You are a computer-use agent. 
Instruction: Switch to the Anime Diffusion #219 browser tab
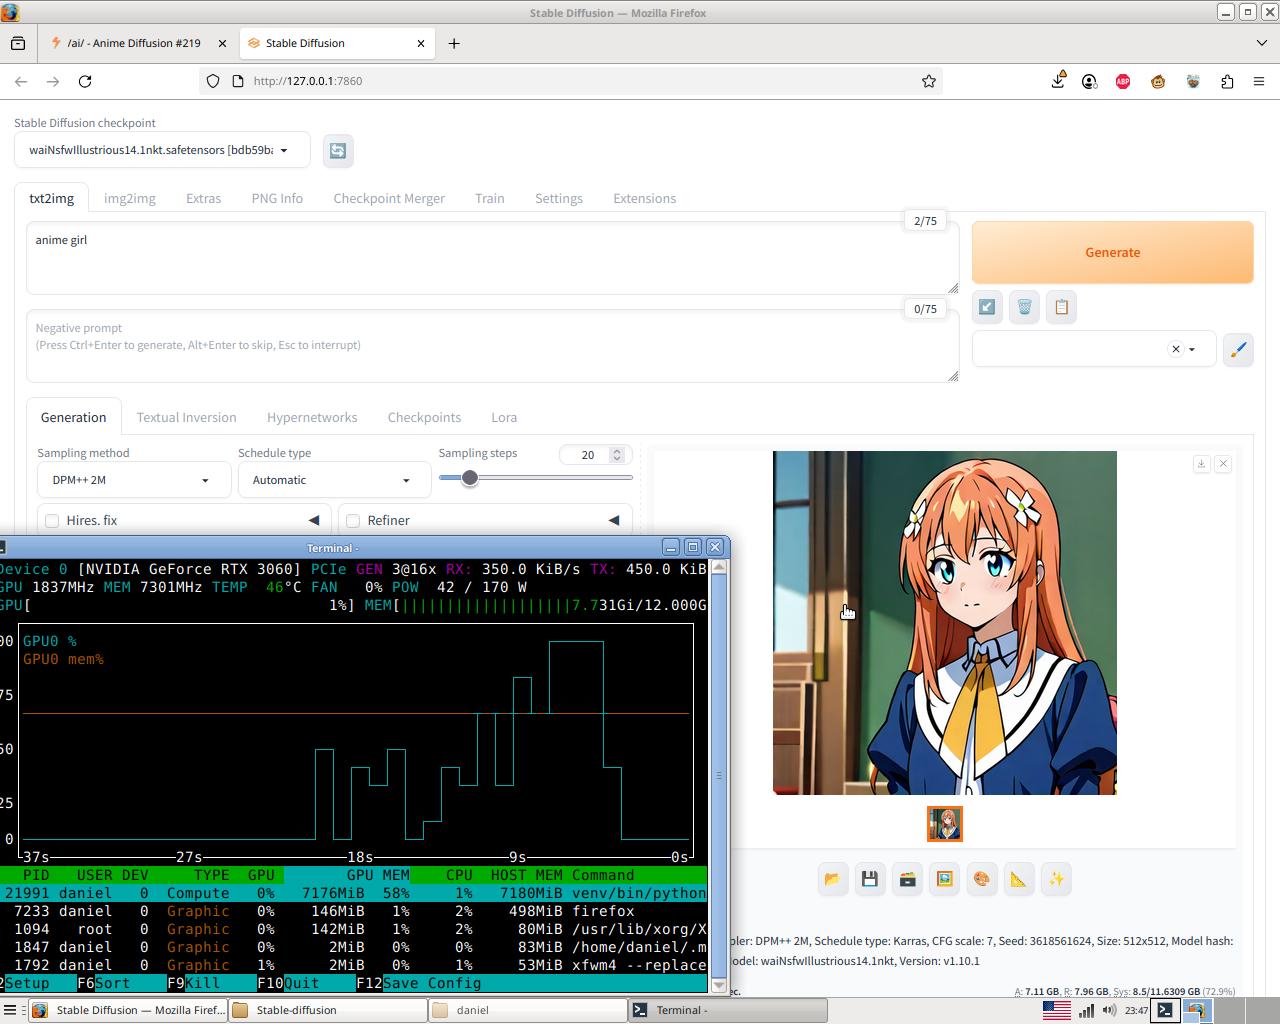(138, 43)
